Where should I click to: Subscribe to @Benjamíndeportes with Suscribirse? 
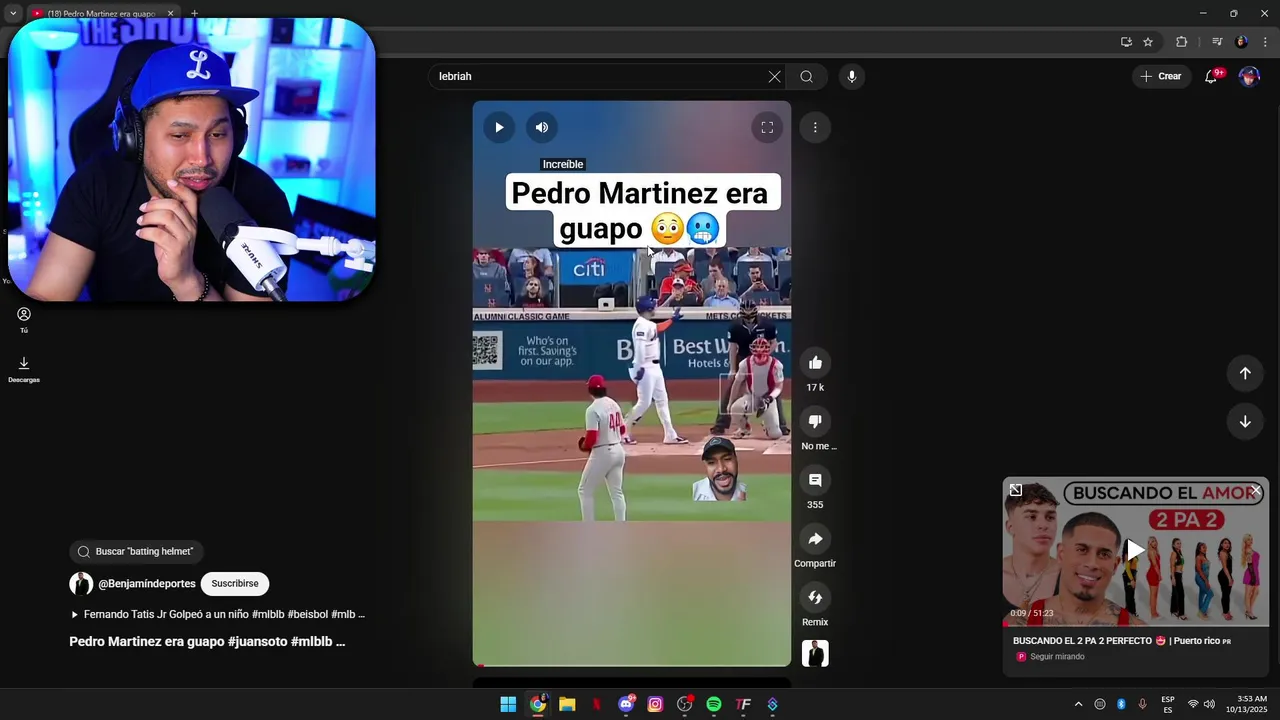[235, 584]
